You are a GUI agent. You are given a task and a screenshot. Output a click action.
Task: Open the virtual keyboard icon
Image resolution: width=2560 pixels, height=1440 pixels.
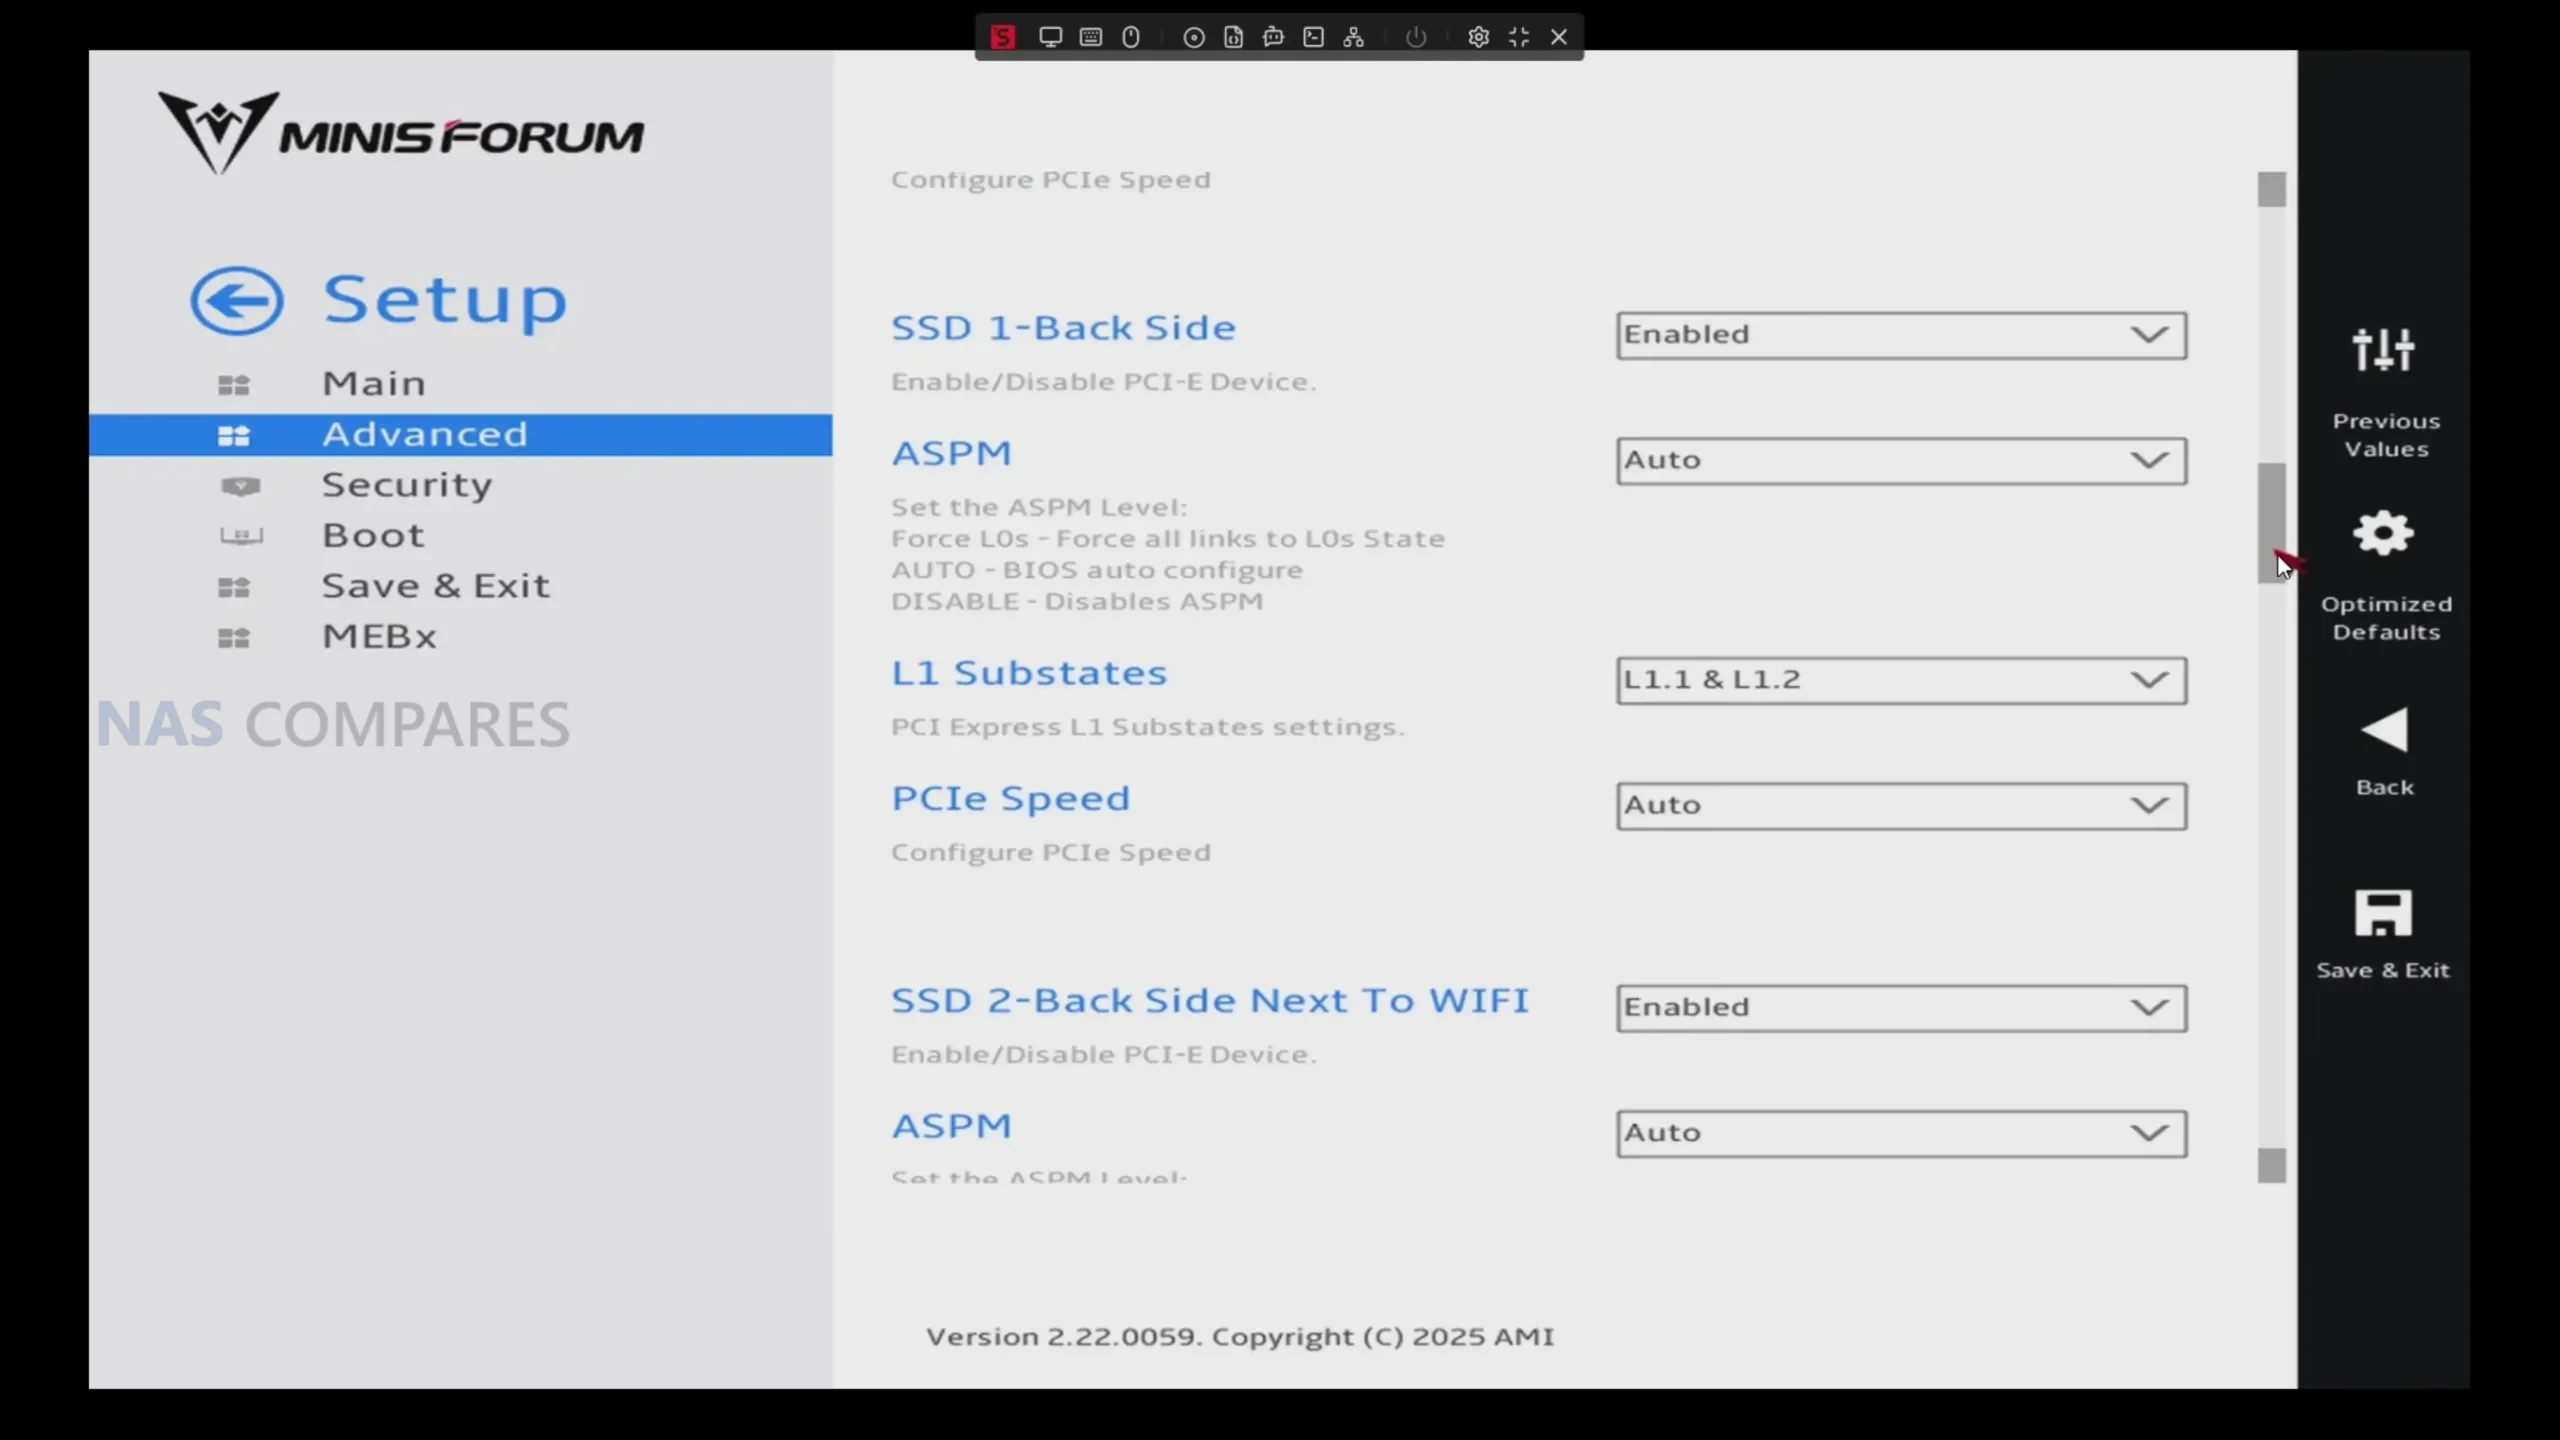[x=1091, y=37]
